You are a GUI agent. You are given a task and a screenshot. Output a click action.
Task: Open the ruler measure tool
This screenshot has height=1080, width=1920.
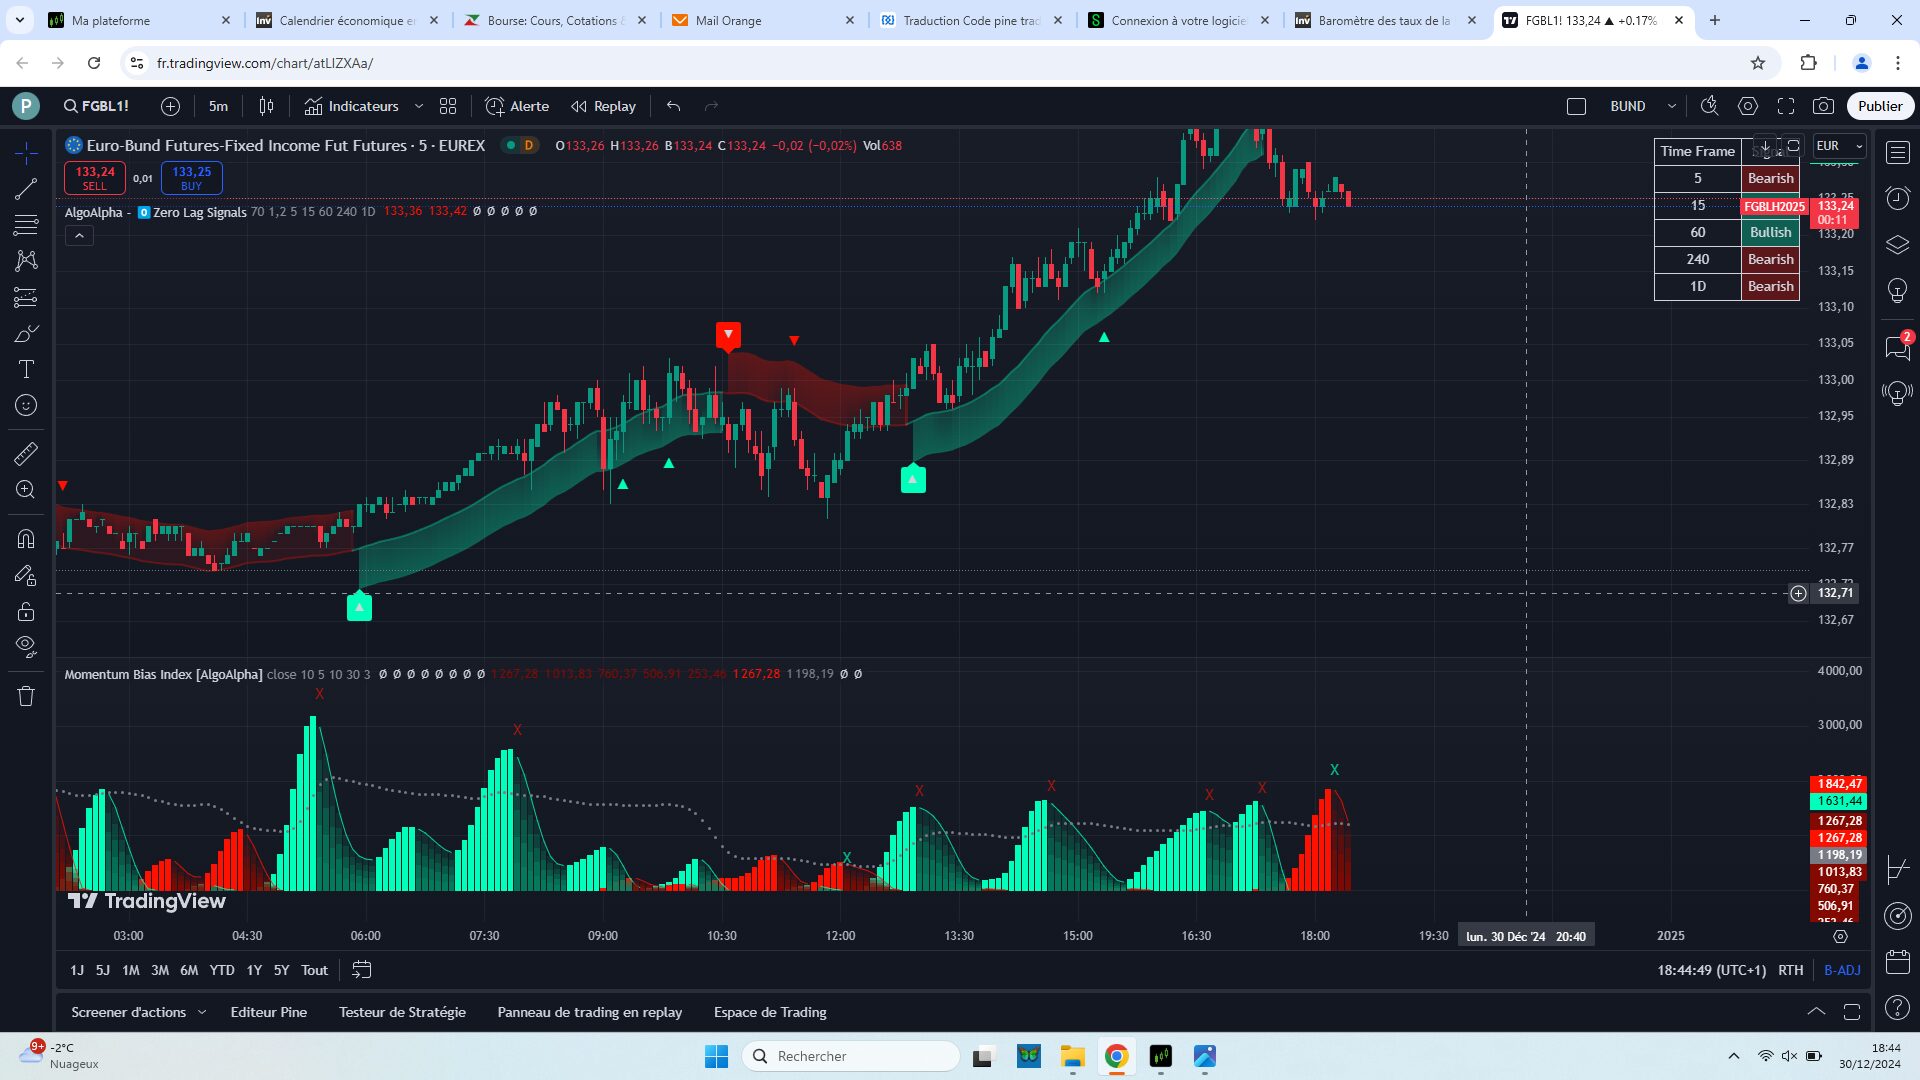tap(26, 454)
